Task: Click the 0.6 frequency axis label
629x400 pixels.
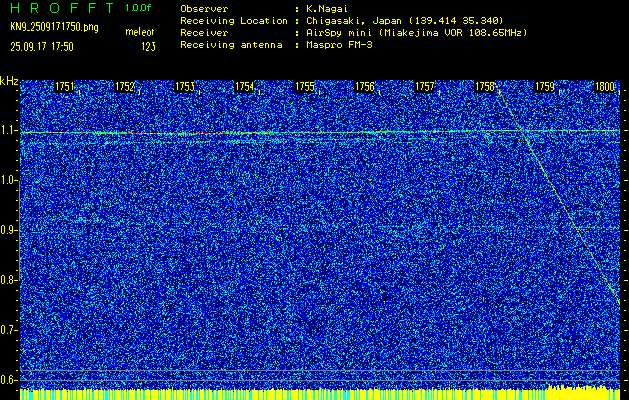Action: click(8, 380)
